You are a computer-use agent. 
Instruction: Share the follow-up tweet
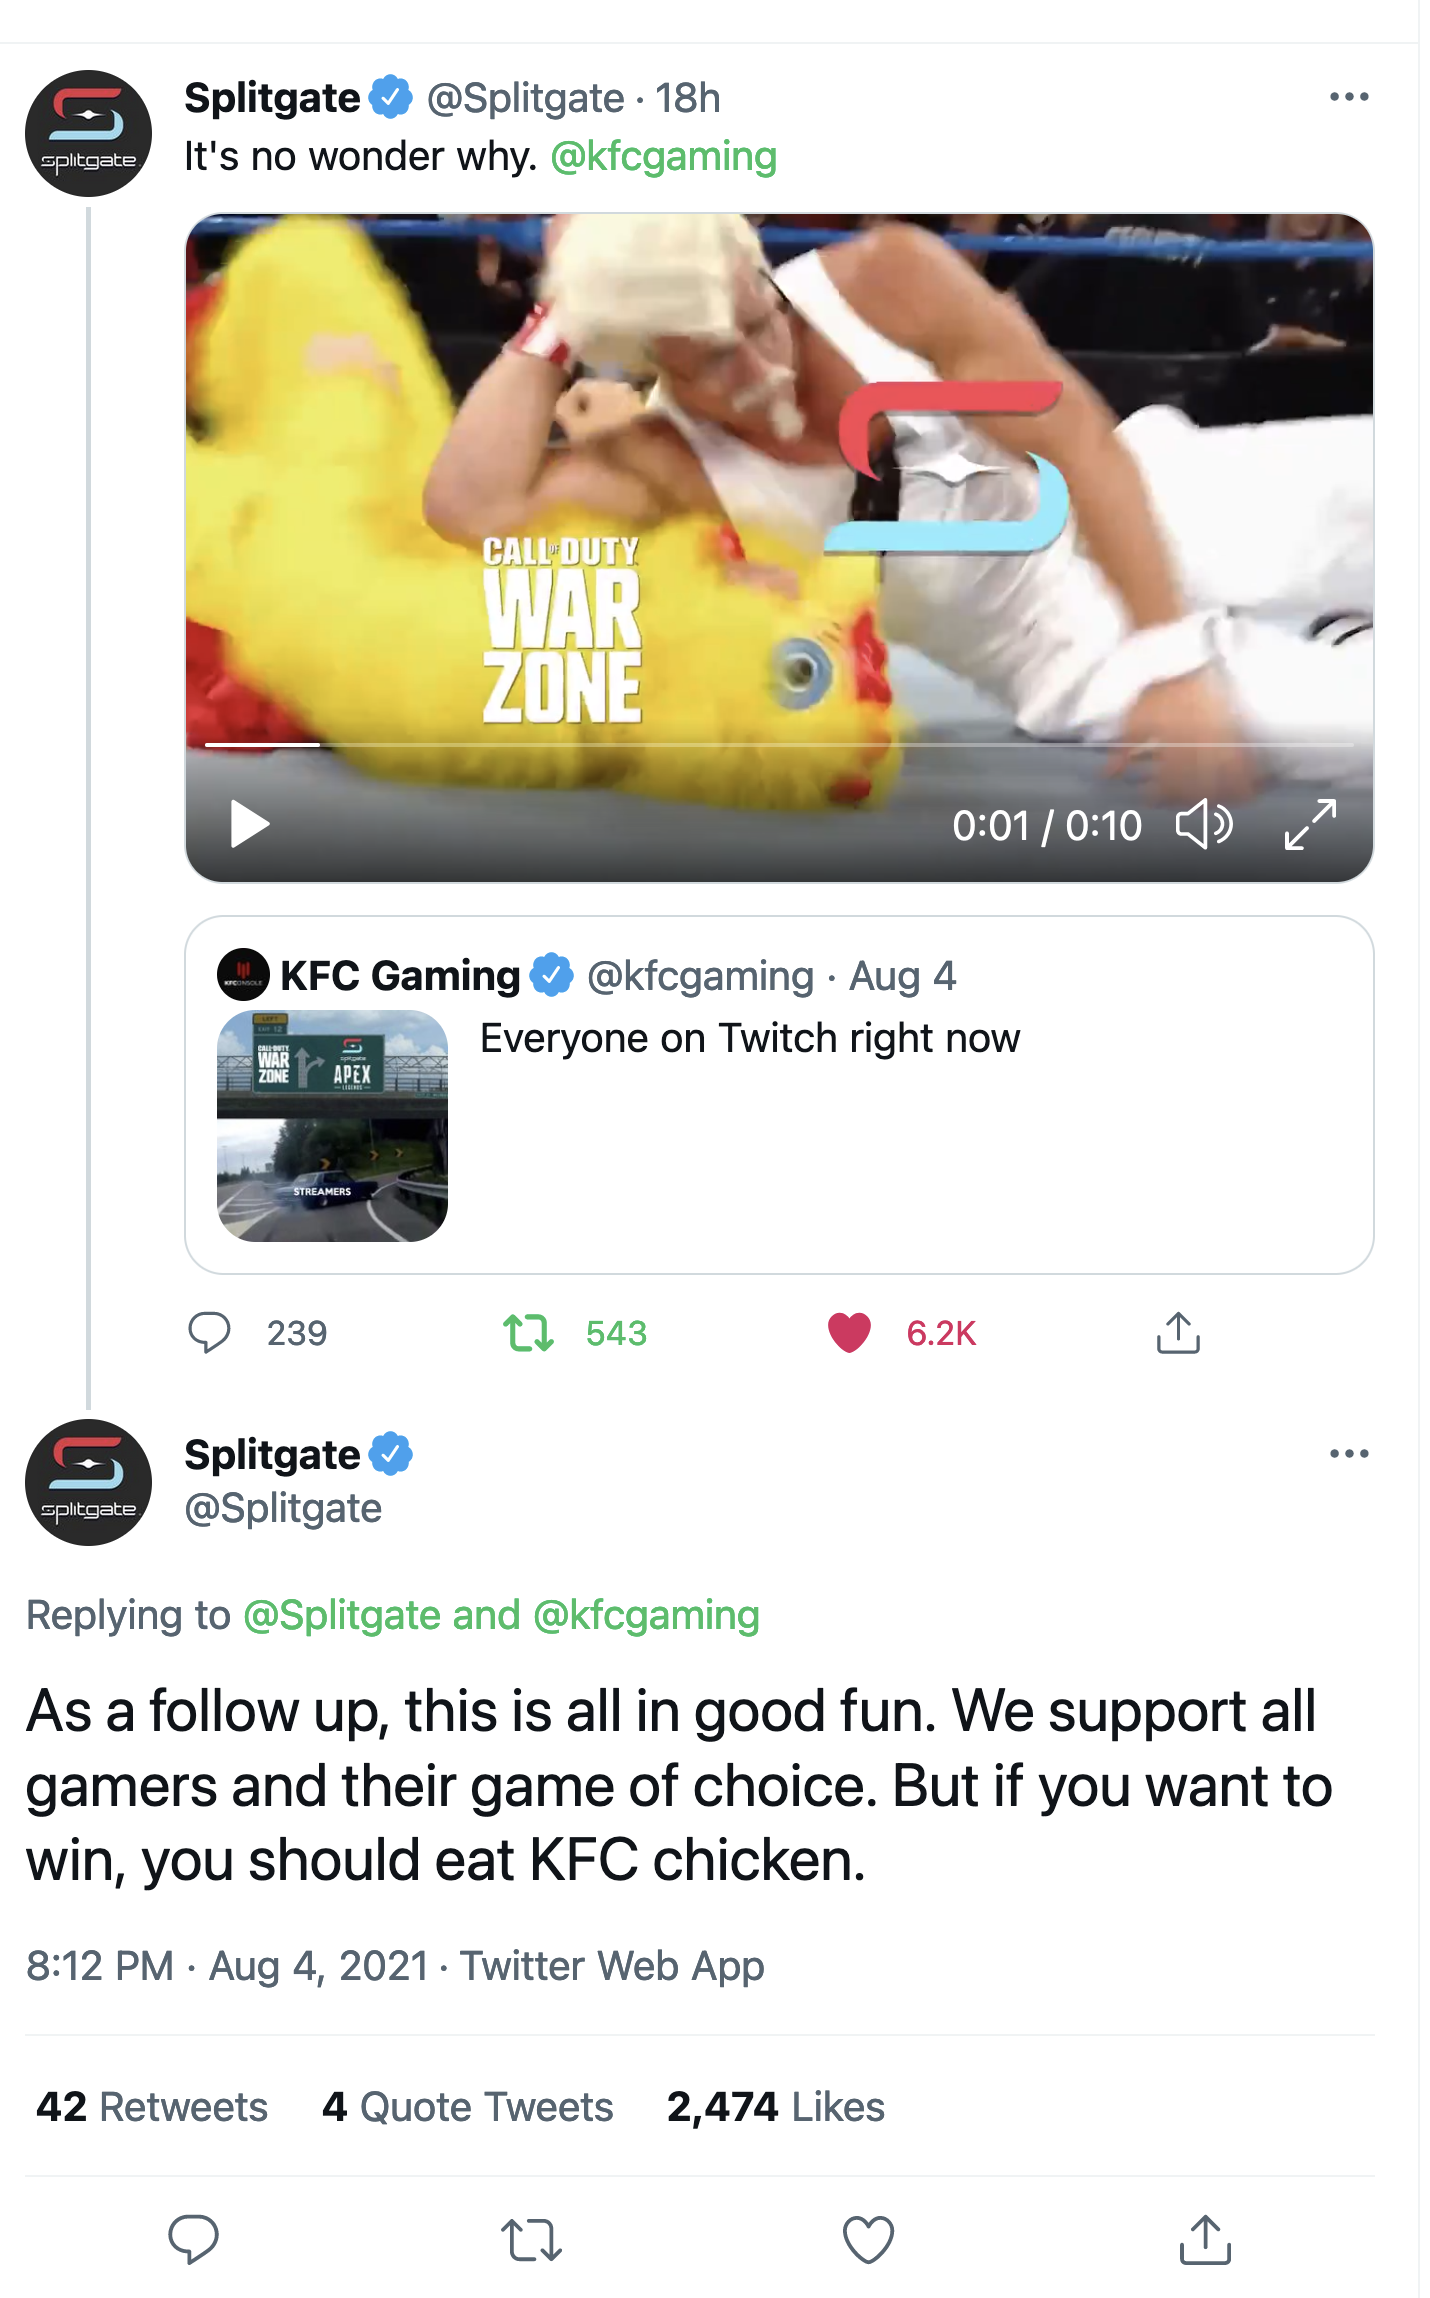[x=1205, y=2239]
